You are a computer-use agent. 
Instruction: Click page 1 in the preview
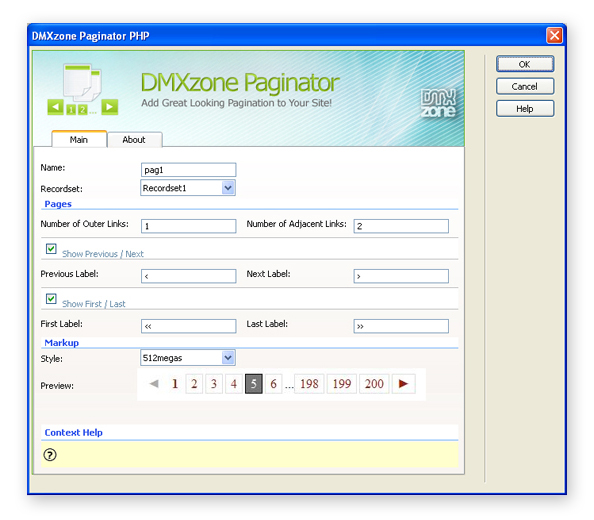(x=175, y=384)
